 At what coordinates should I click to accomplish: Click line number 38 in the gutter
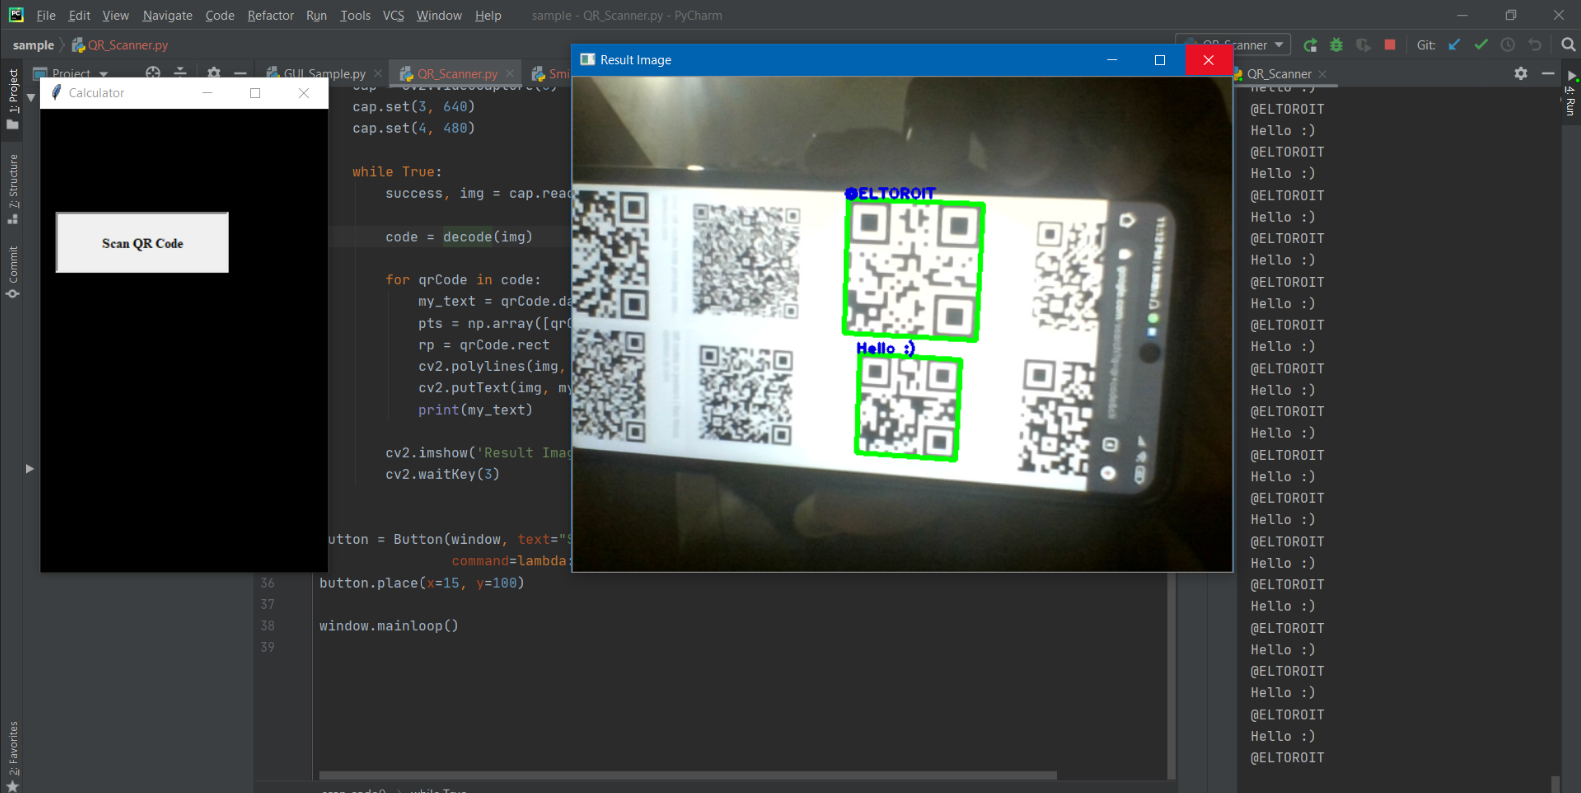(x=267, y=626)
